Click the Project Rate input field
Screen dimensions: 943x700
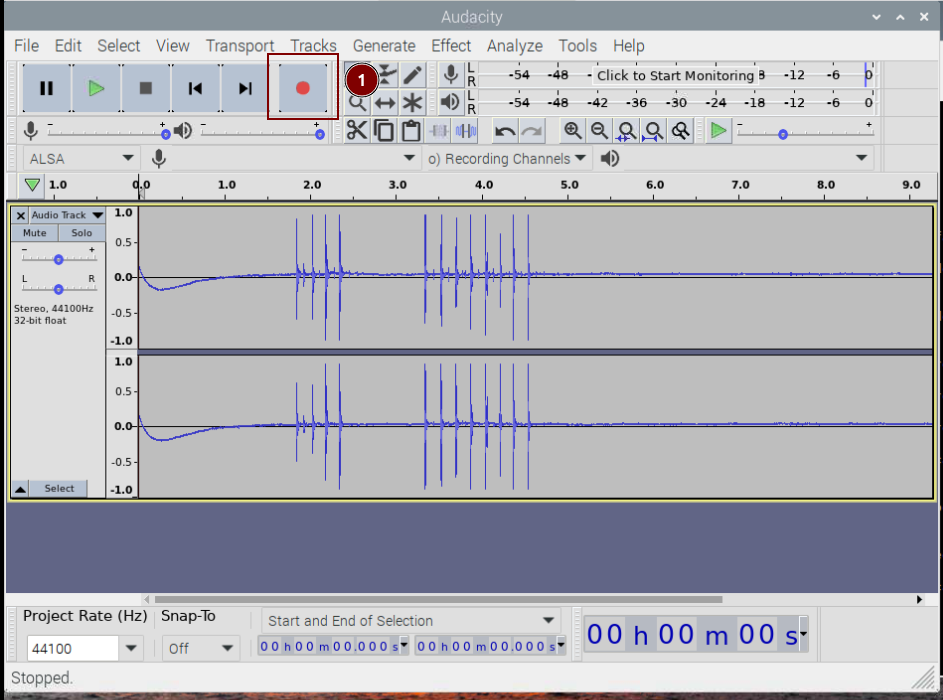pos(73,648)
